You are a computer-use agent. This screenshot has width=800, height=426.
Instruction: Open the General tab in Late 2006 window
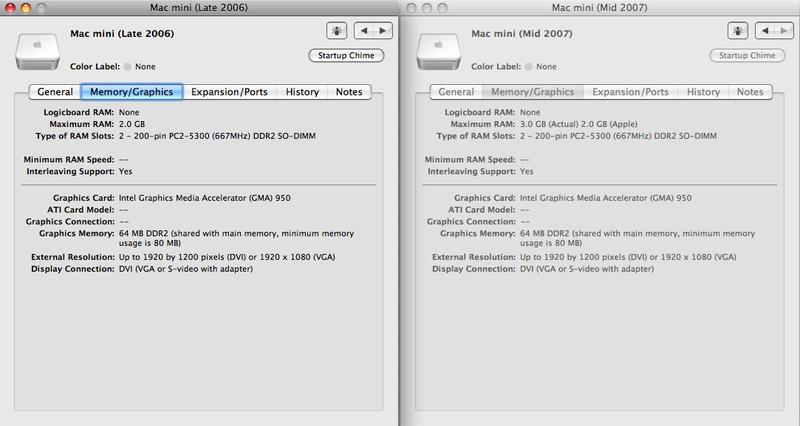[55, 92]
